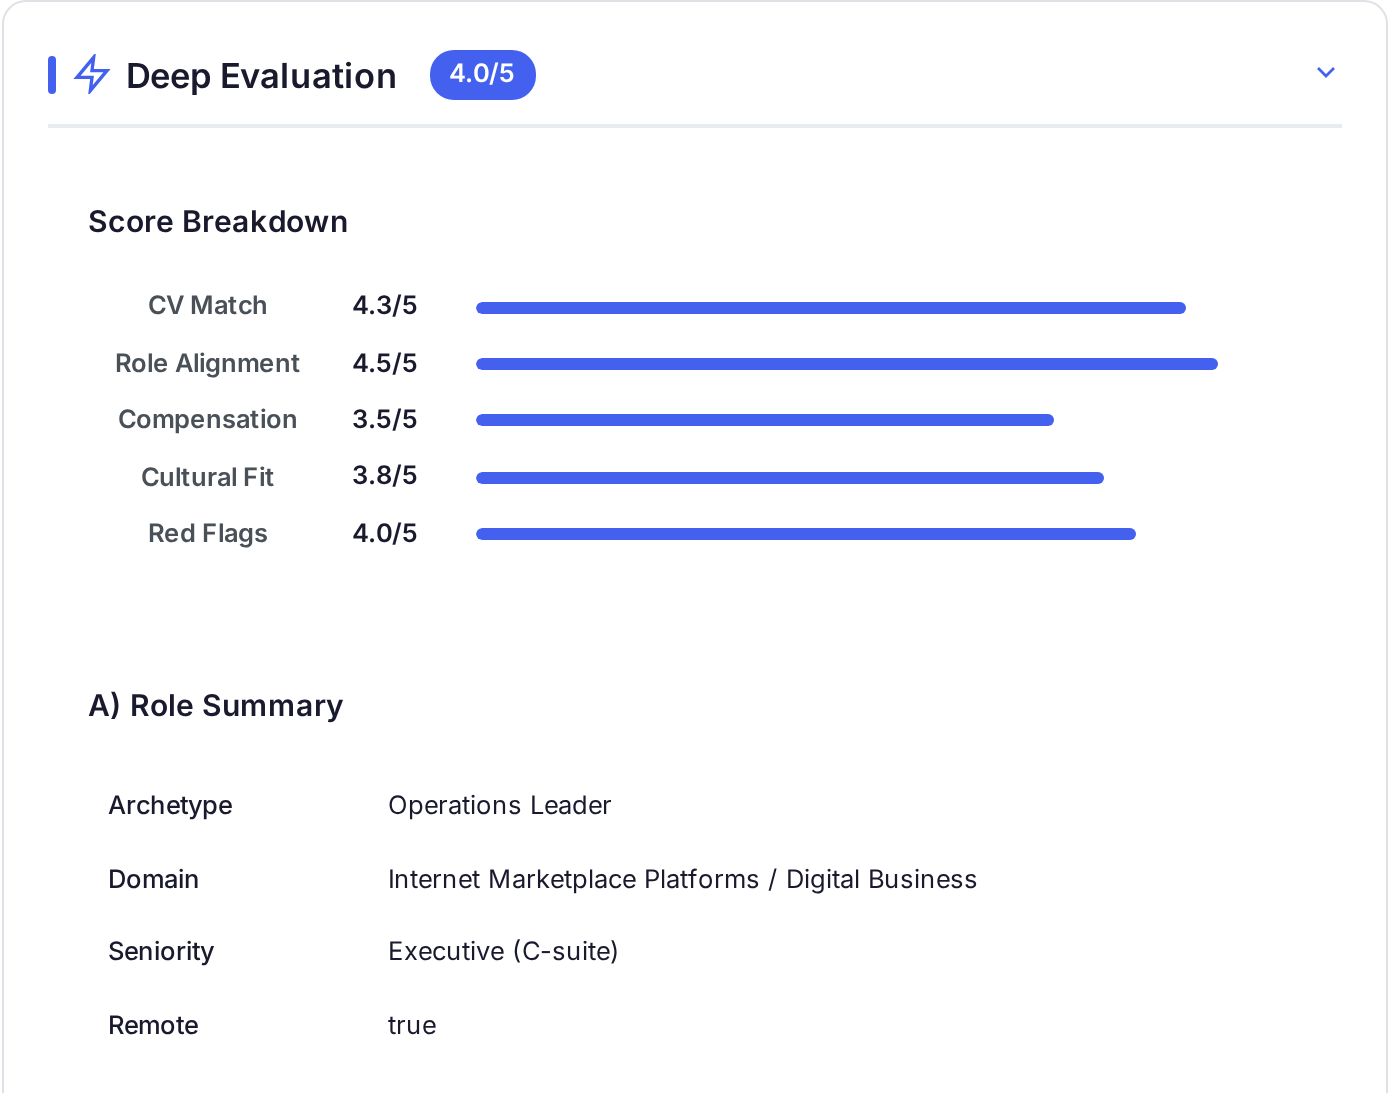
Task: Click the 3.5/5 Compensation score
Action: point(385,420)
